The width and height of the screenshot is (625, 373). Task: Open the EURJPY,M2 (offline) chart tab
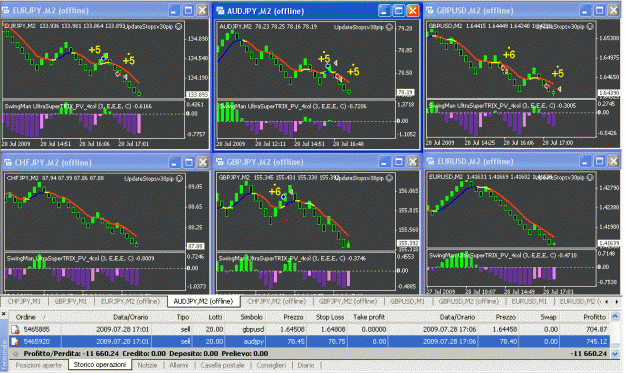[130, 301]
